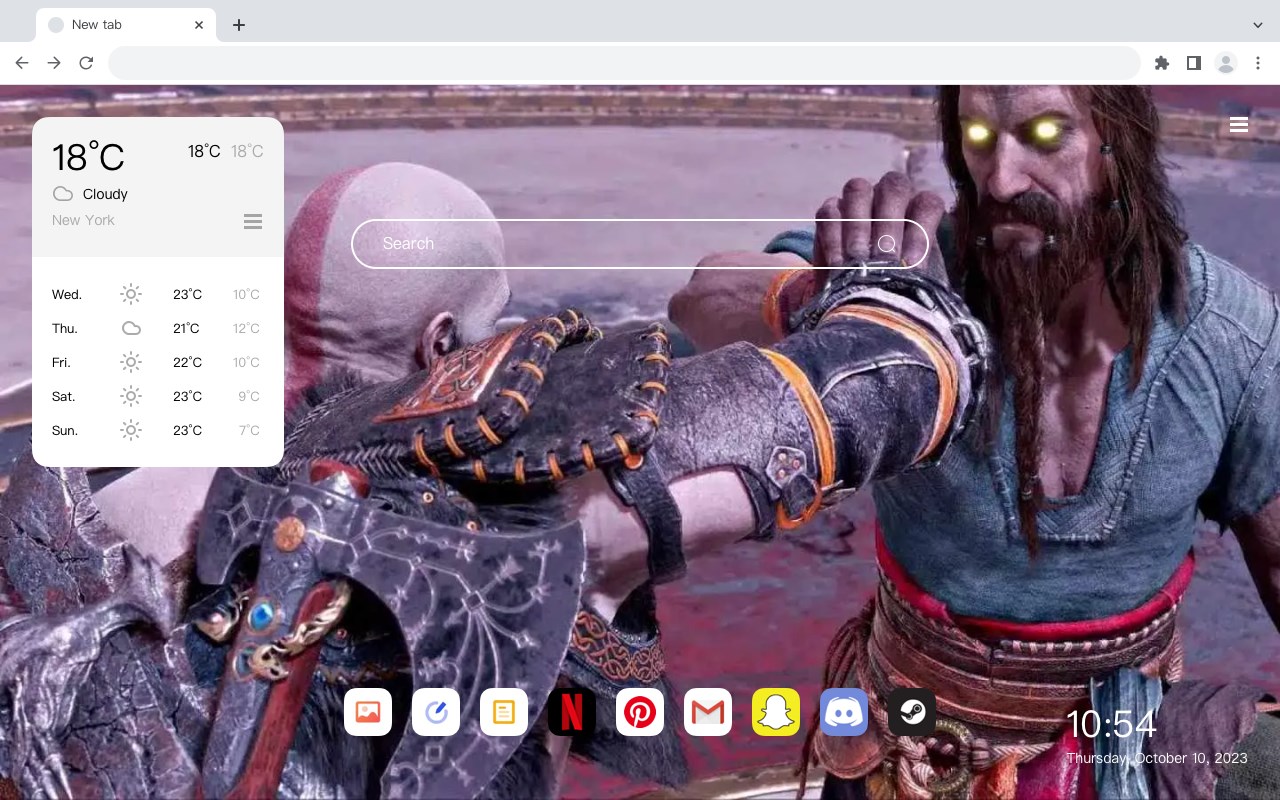Click the cloud icon beside Cloudy
The height and width of the screenshot is (800, 1280).
[62, 194]
